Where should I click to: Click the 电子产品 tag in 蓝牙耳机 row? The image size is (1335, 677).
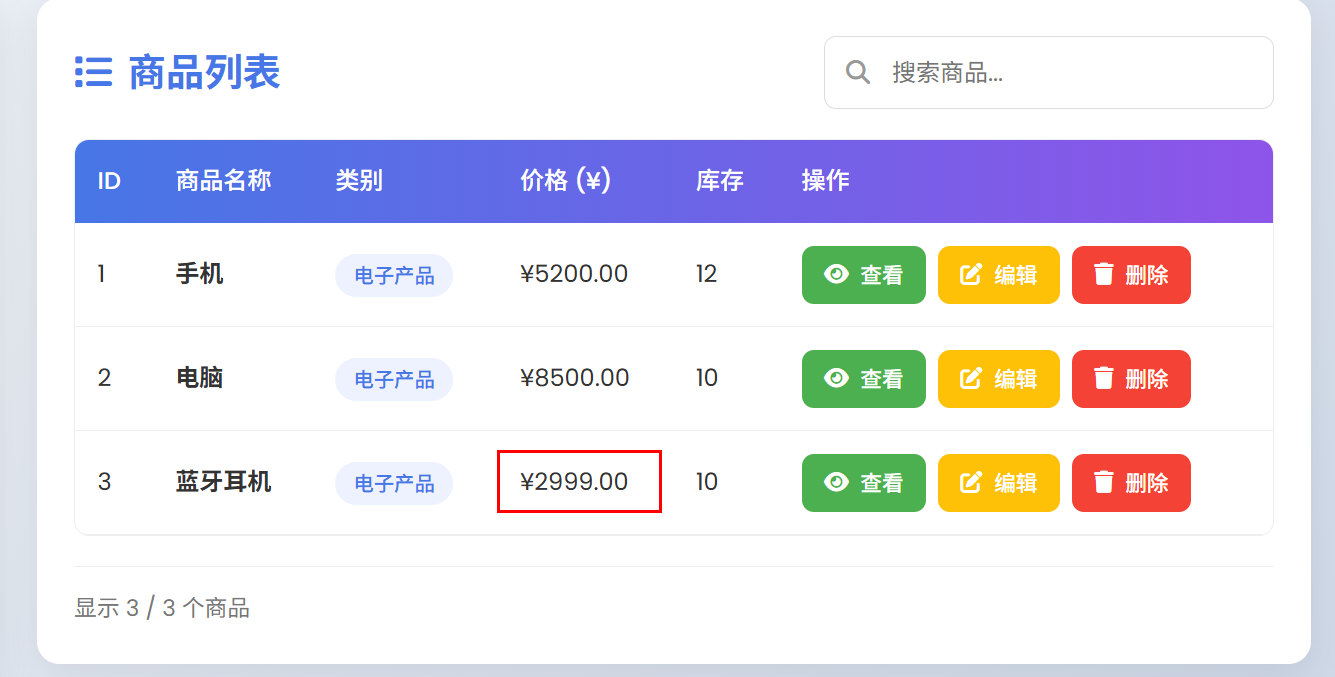[x=394, y=484]
